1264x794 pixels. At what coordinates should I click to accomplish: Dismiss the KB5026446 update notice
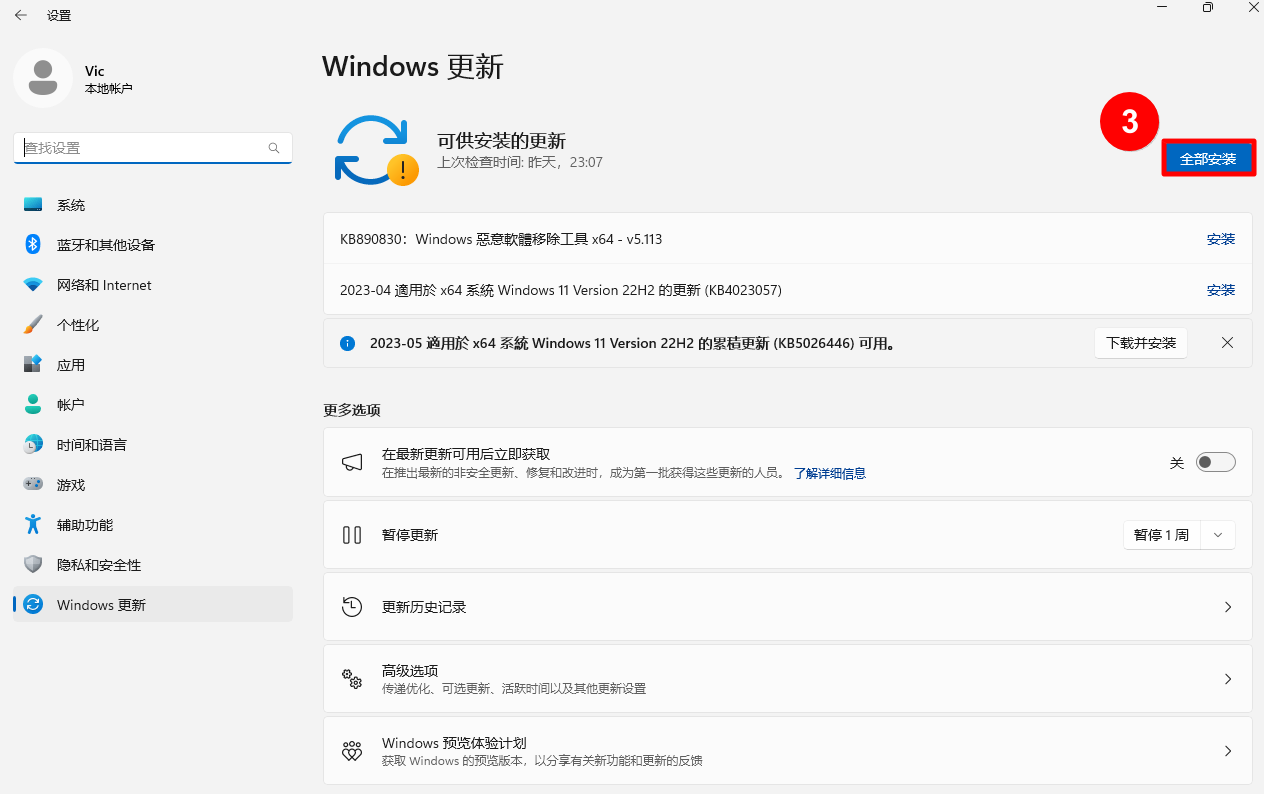click(x=1227, y=343)
